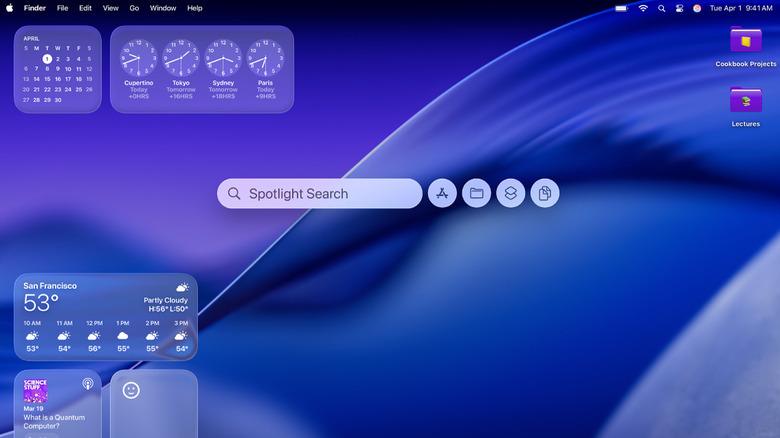
Task: Open Control Center from menu bar
Action: pyautogui.click(x=679, y=8)
